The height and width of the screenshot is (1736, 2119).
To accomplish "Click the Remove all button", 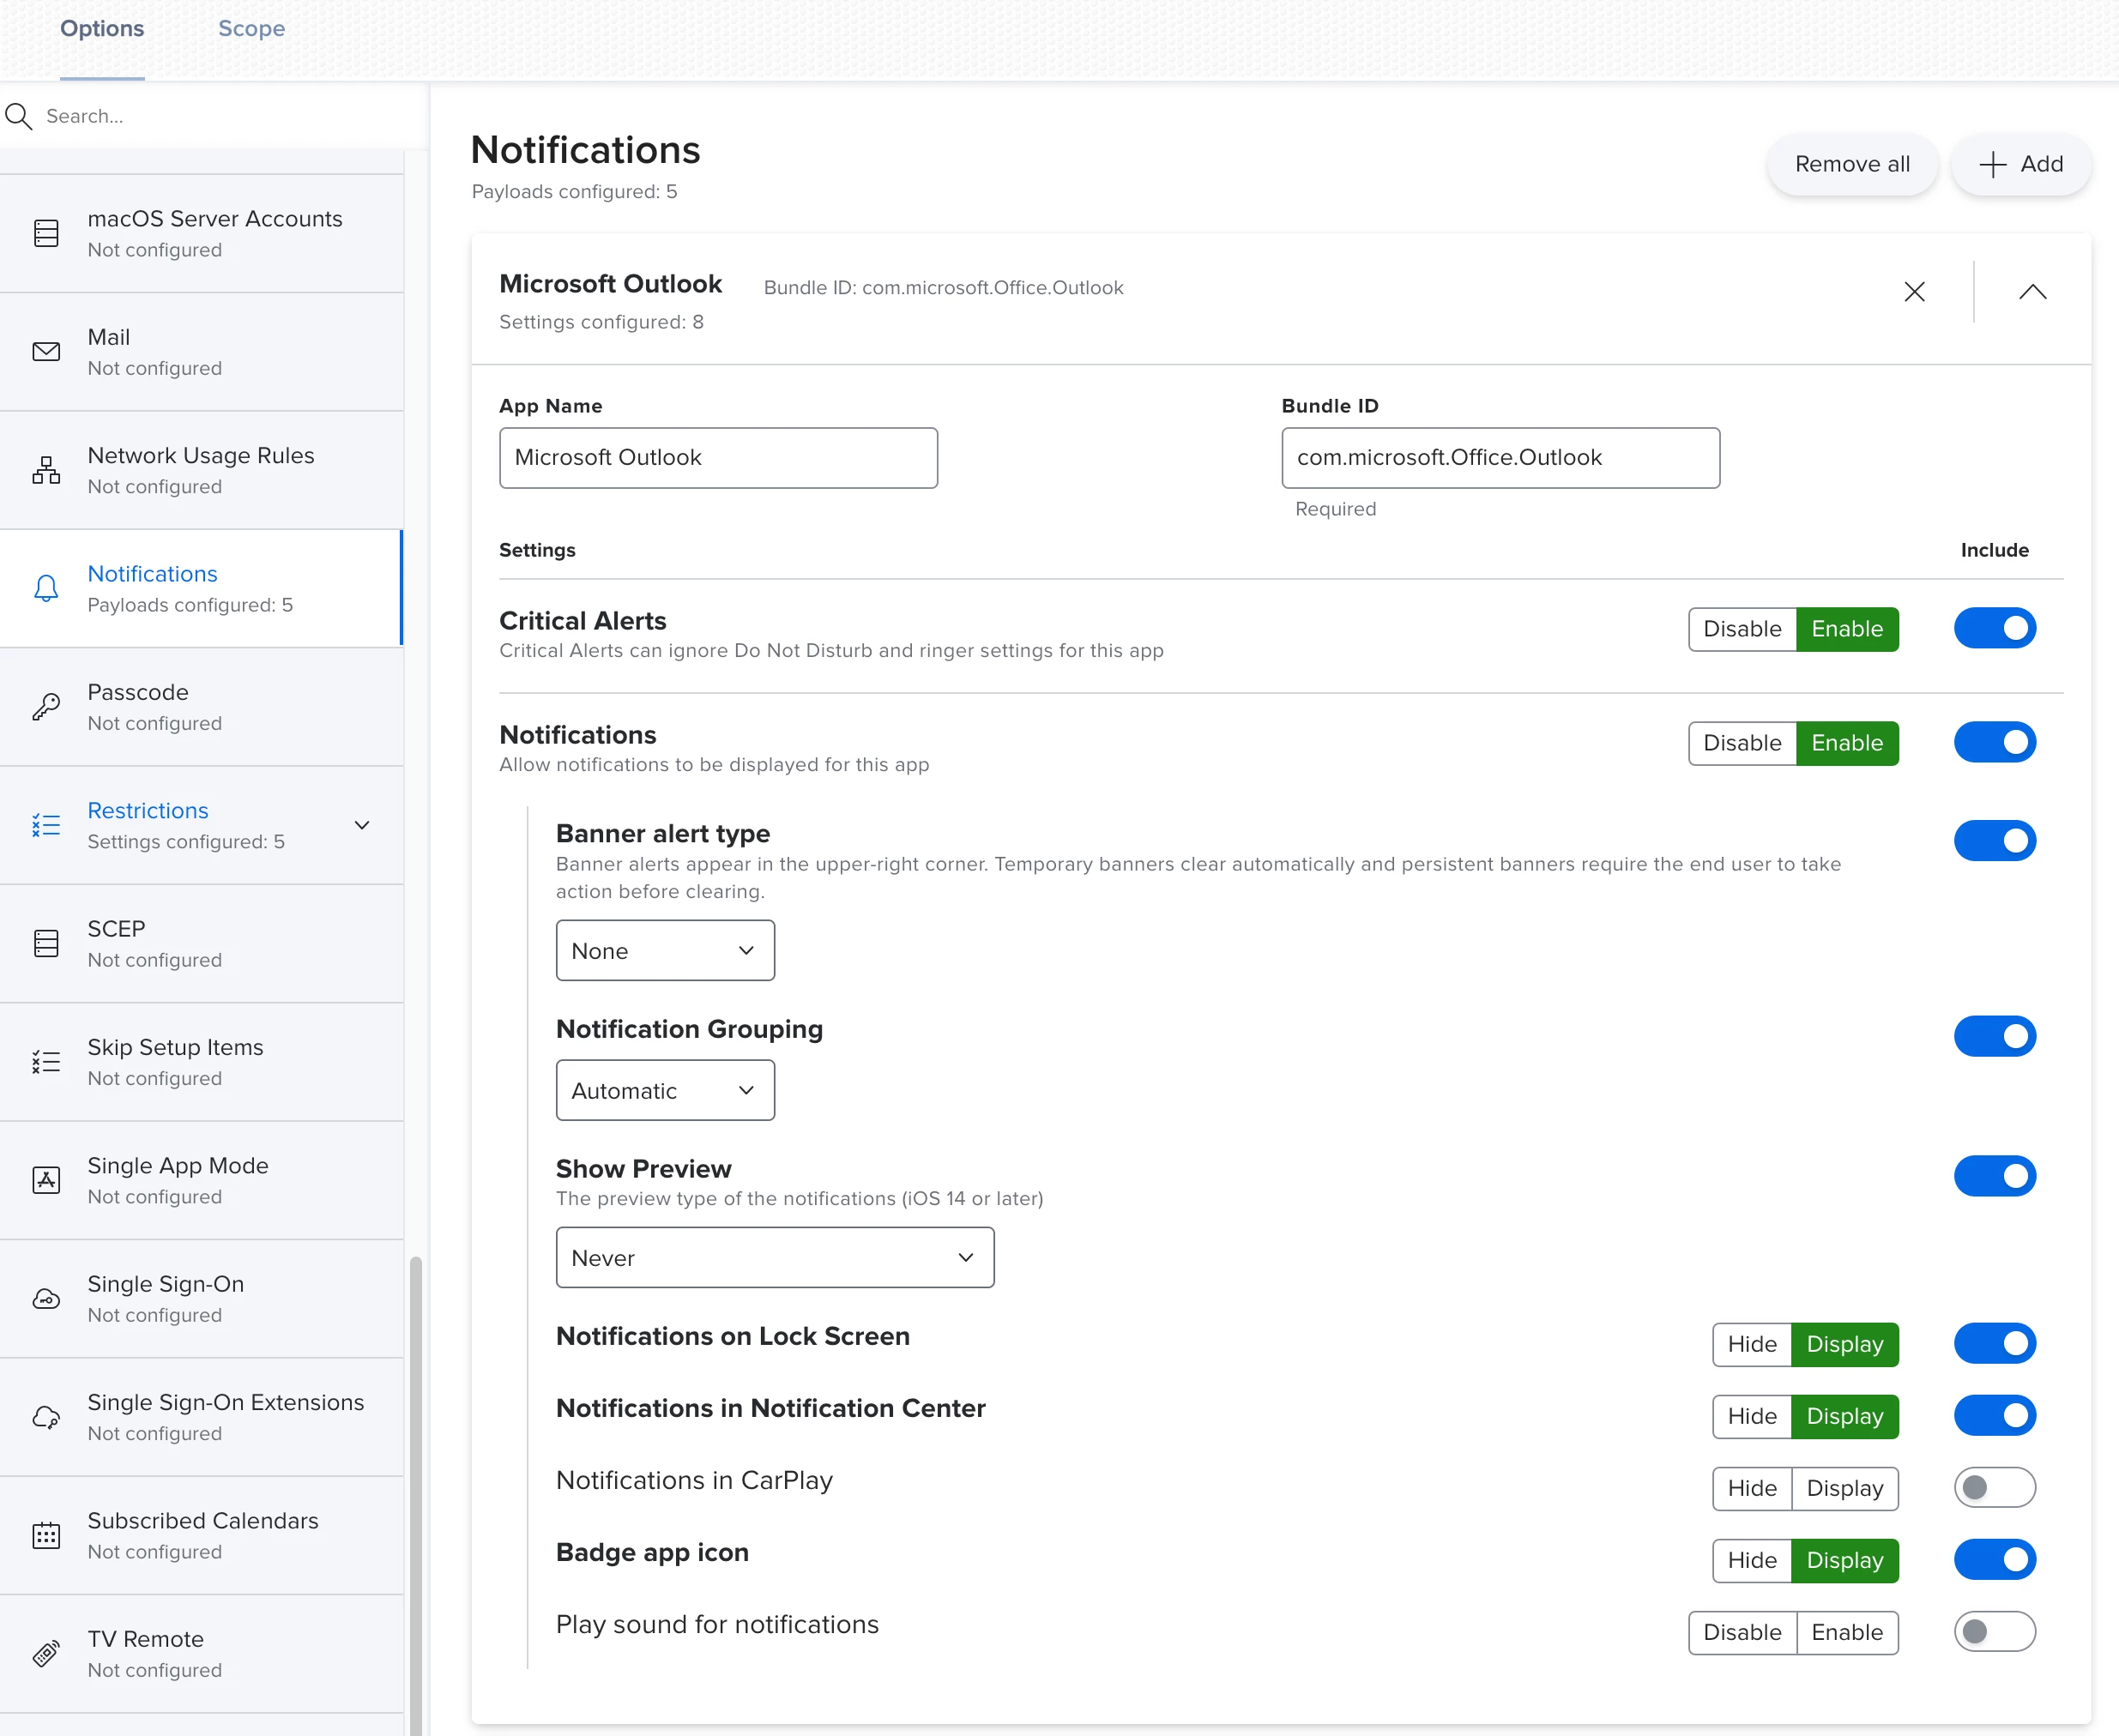I will 1852,164.
